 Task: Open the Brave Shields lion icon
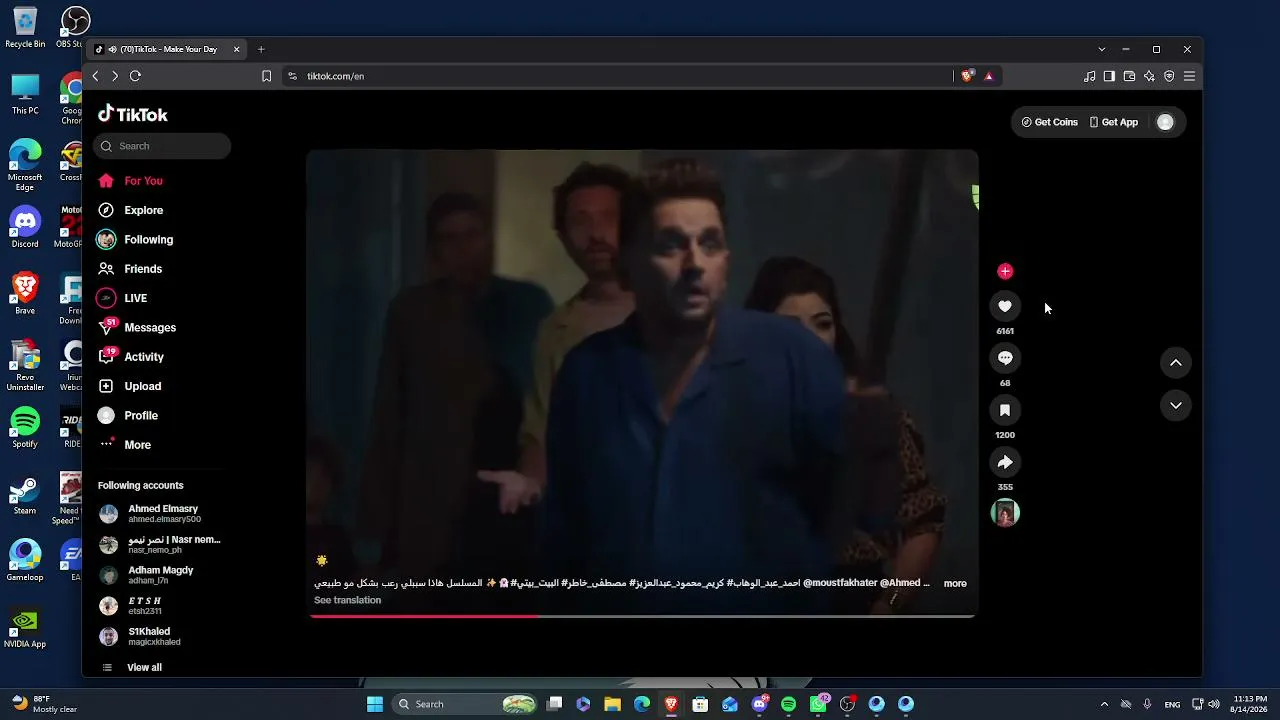click(x=967, y=76)
